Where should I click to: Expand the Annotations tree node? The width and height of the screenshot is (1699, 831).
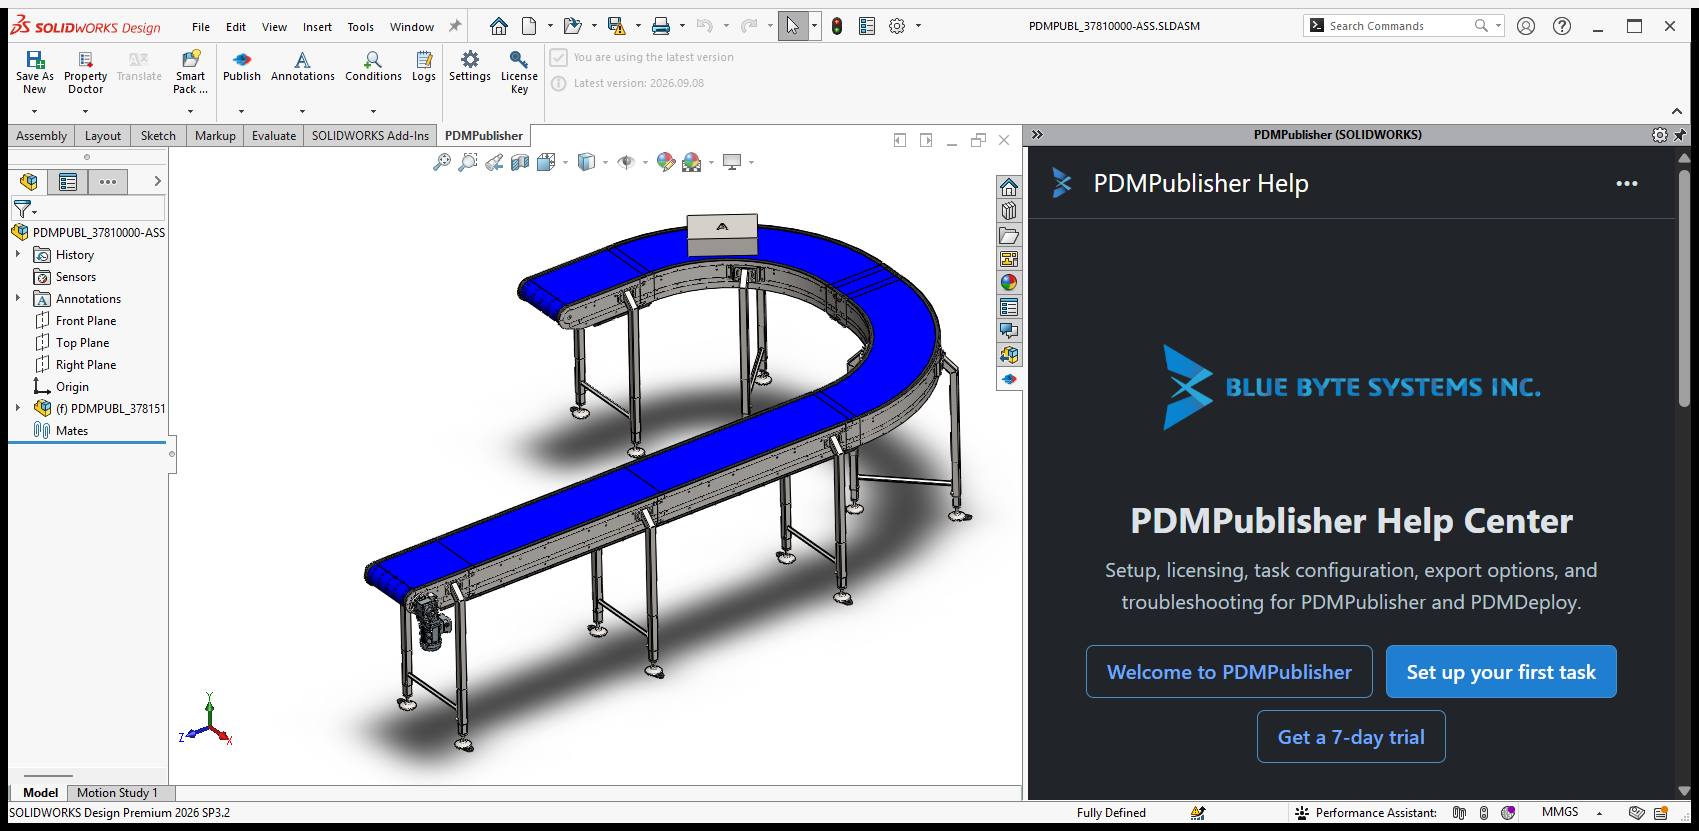coord(18,298)
